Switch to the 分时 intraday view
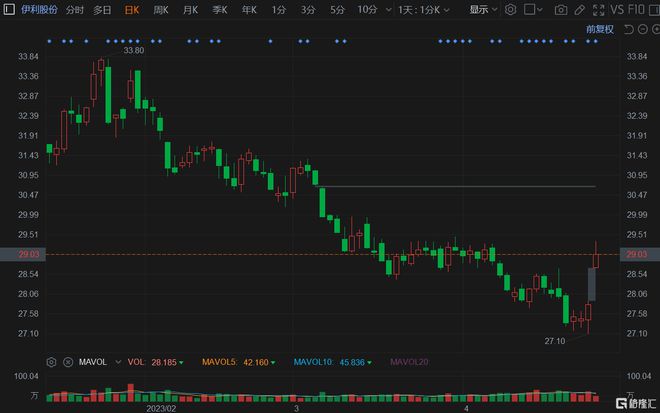This screenshot has width=660, height=413. tap(75, 10)
